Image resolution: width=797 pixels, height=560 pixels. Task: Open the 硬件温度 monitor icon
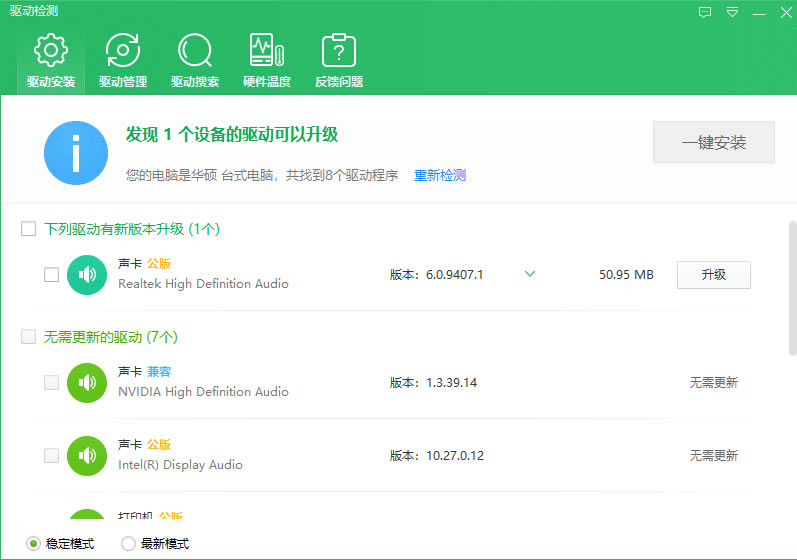266,52
